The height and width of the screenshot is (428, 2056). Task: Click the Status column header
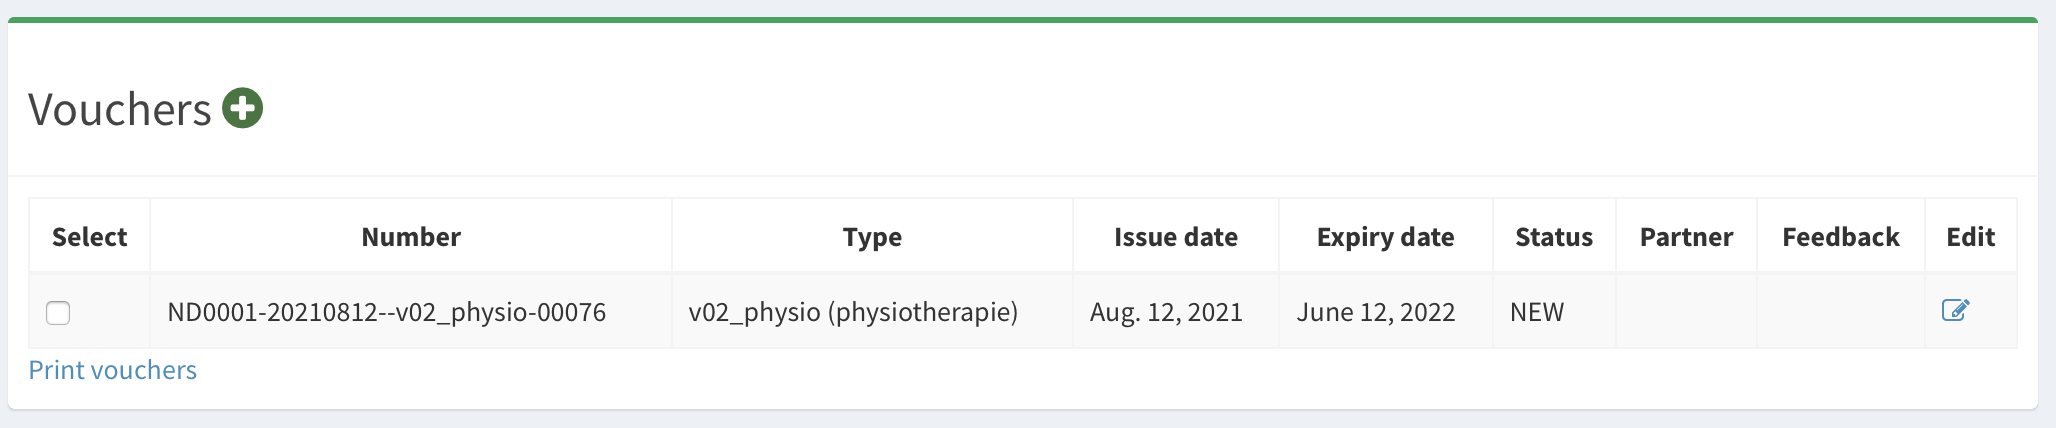coord(1554,237)
